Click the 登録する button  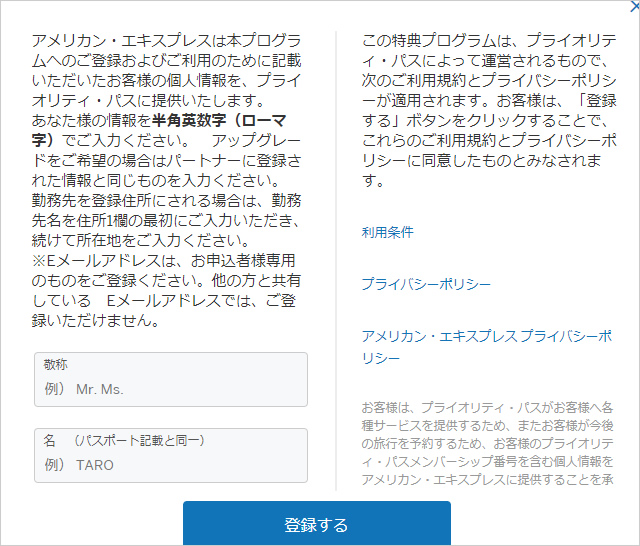click(x=317, y=524)
